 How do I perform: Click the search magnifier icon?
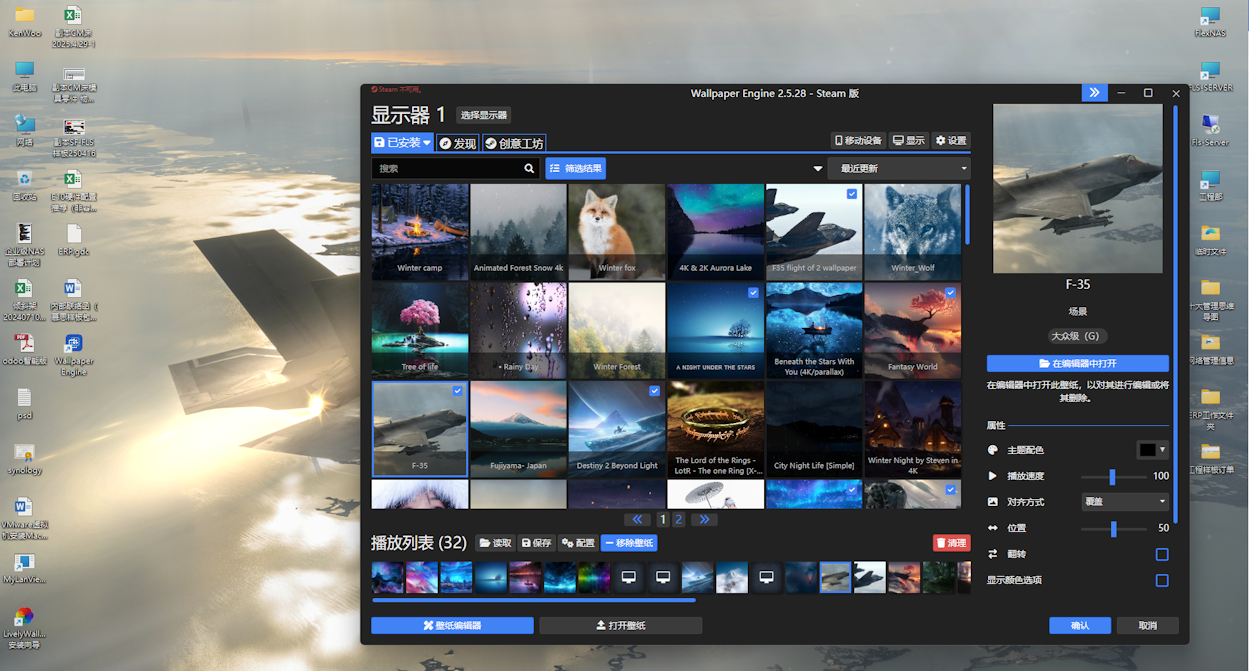529,169
